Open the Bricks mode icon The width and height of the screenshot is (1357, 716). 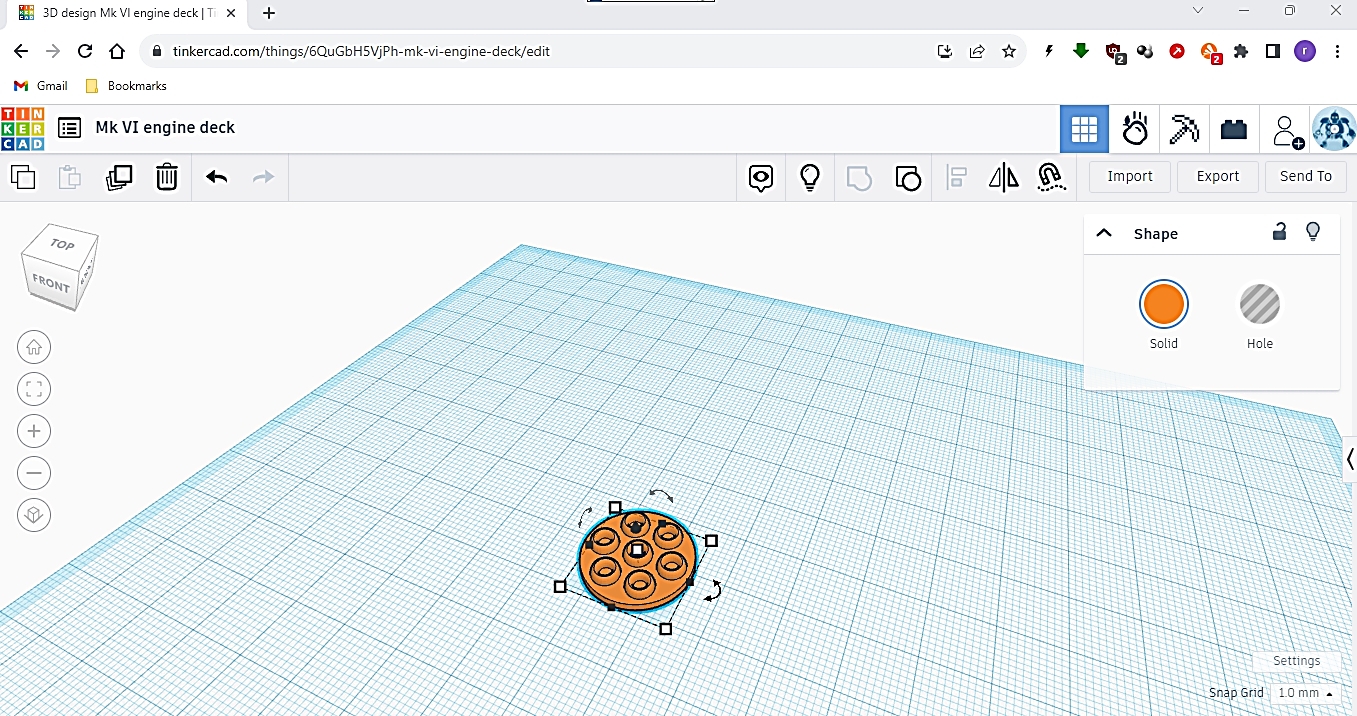point(1234,129)
